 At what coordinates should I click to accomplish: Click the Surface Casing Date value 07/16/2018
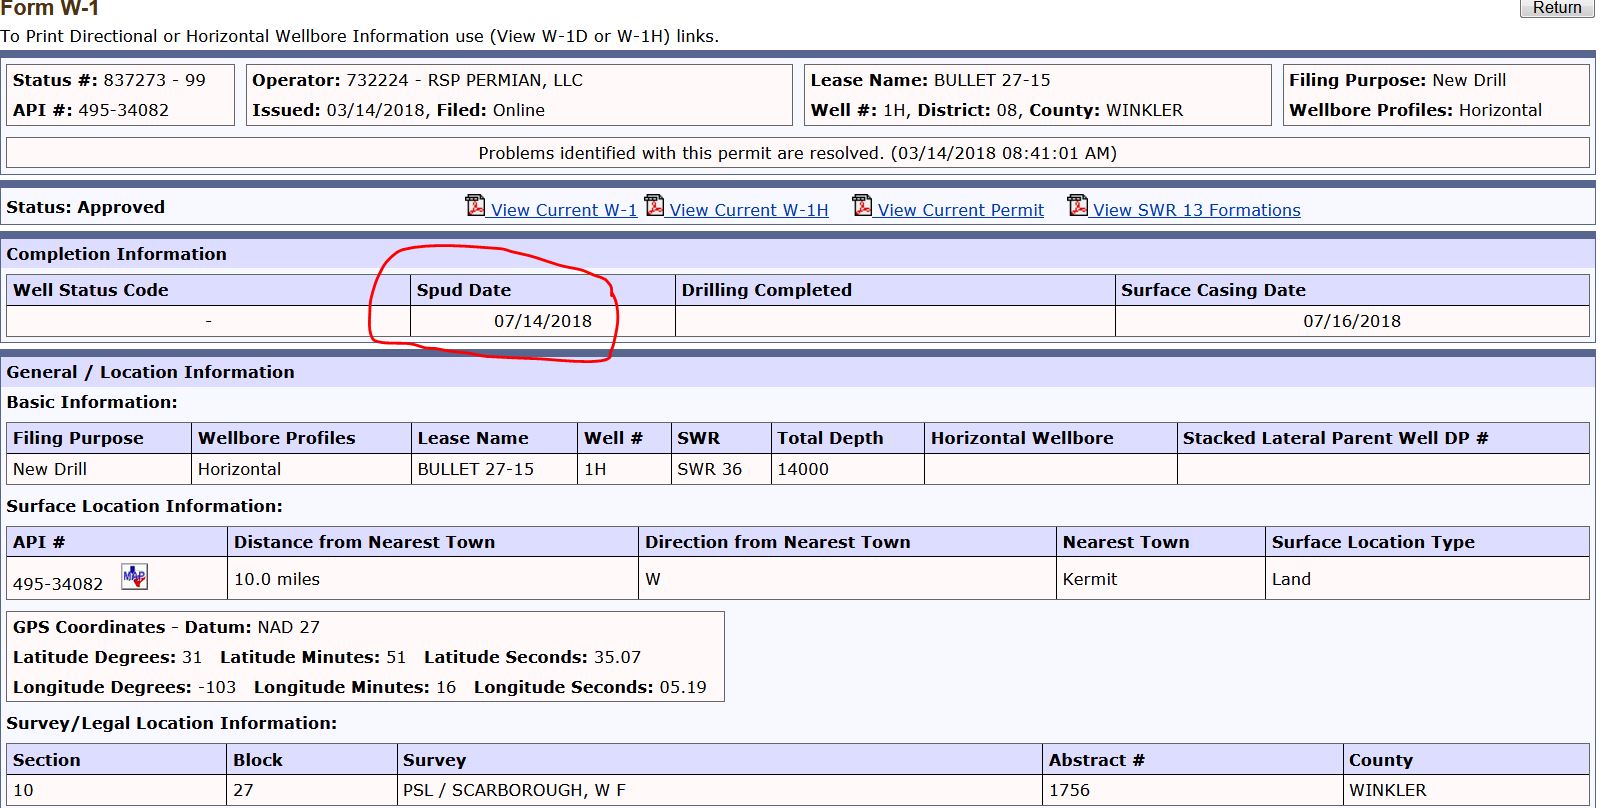(x=1351, y=321)
